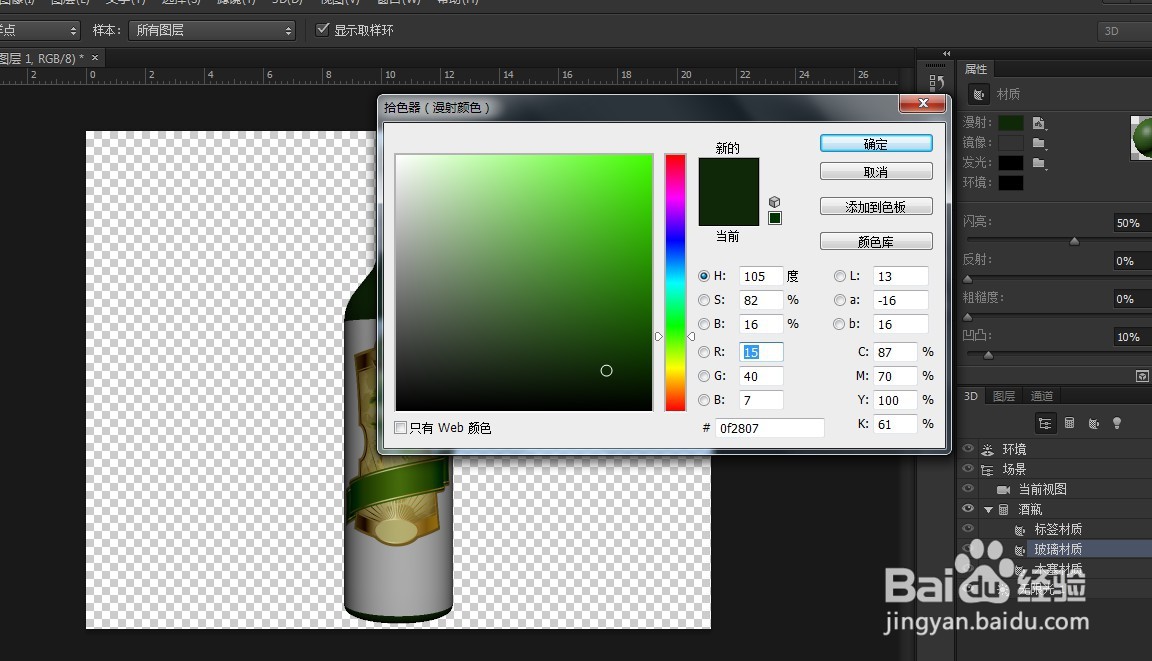
Task: Open the 样本 所有图层 dropdown
Action: click(212, 30)
